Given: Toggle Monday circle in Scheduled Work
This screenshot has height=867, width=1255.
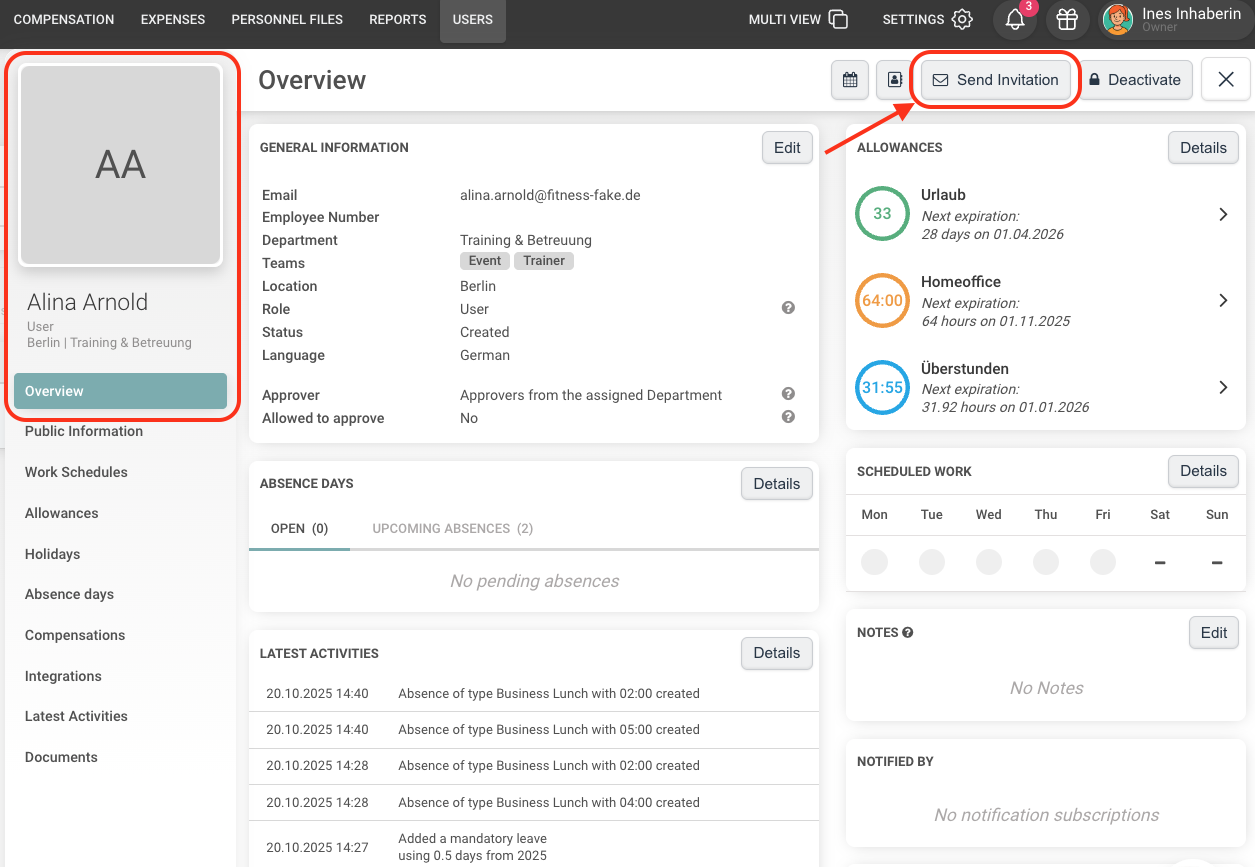Looking at the screenshot, I should (874, 562).
